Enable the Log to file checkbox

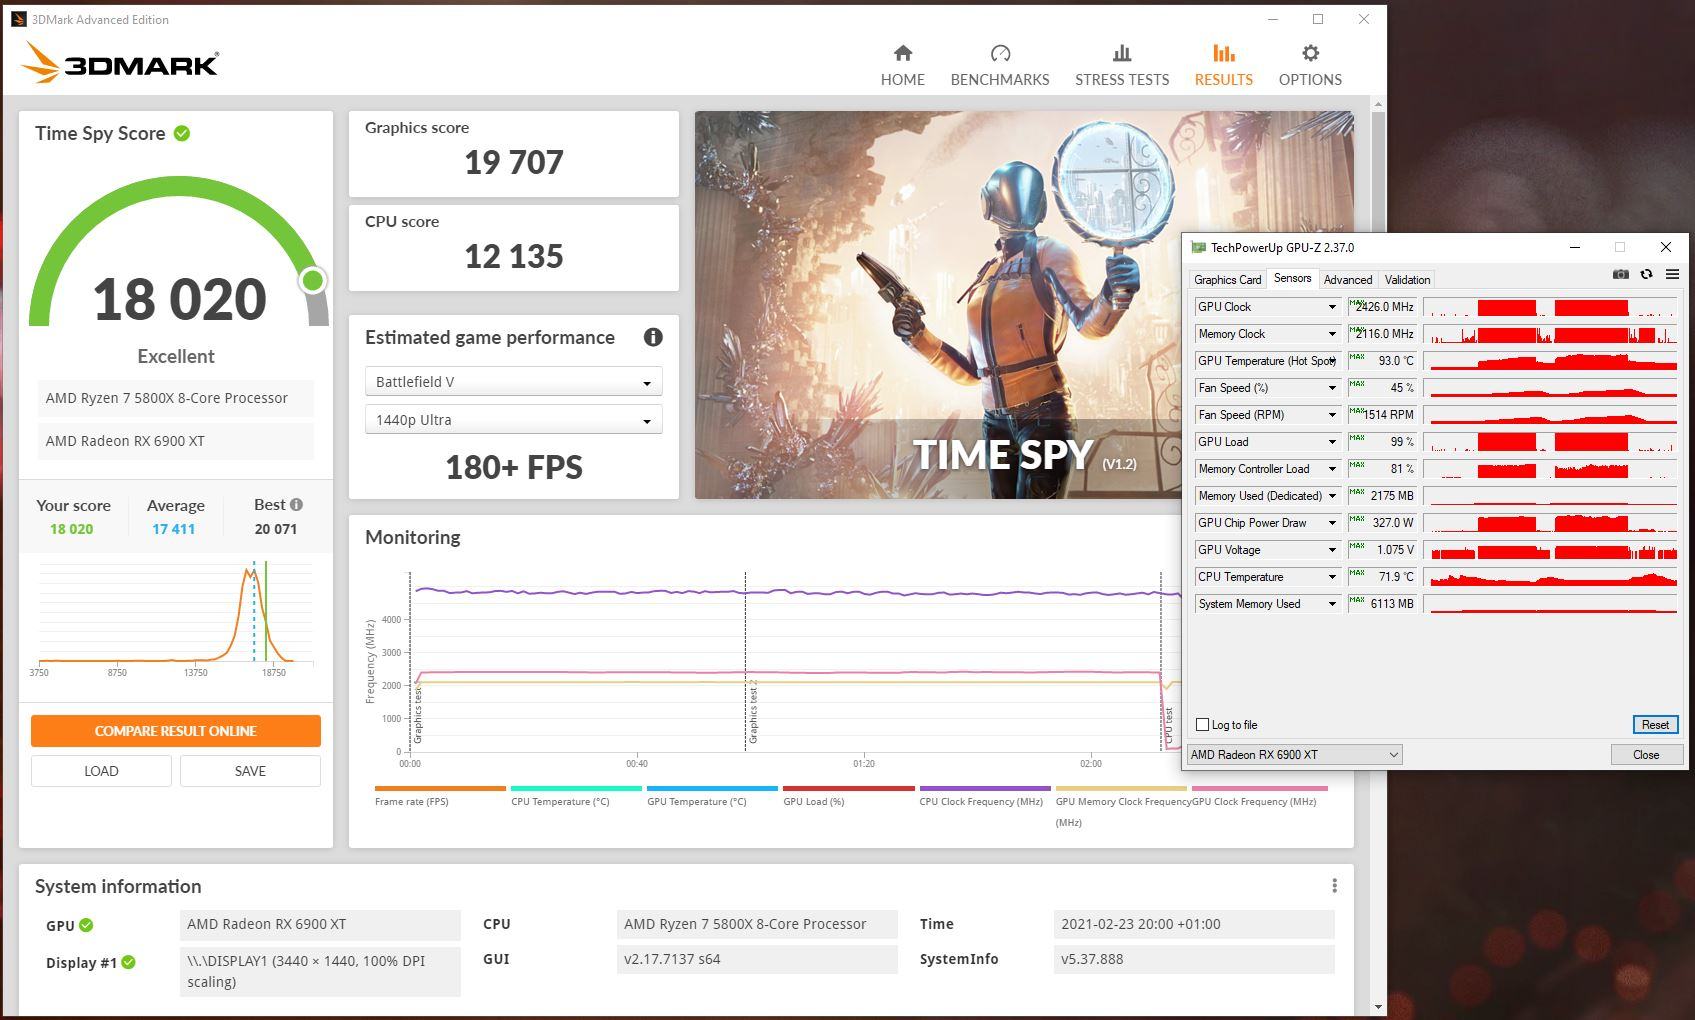tap(1203, 725)
